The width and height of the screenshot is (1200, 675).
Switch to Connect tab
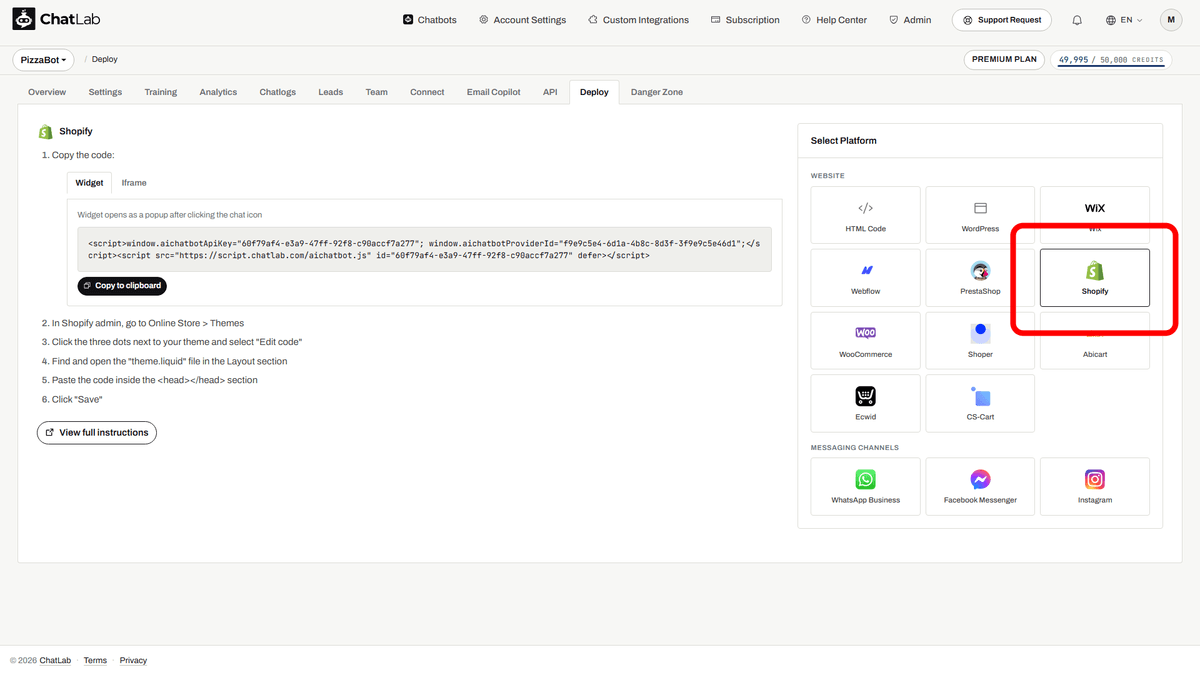click(x=427, y=92)
